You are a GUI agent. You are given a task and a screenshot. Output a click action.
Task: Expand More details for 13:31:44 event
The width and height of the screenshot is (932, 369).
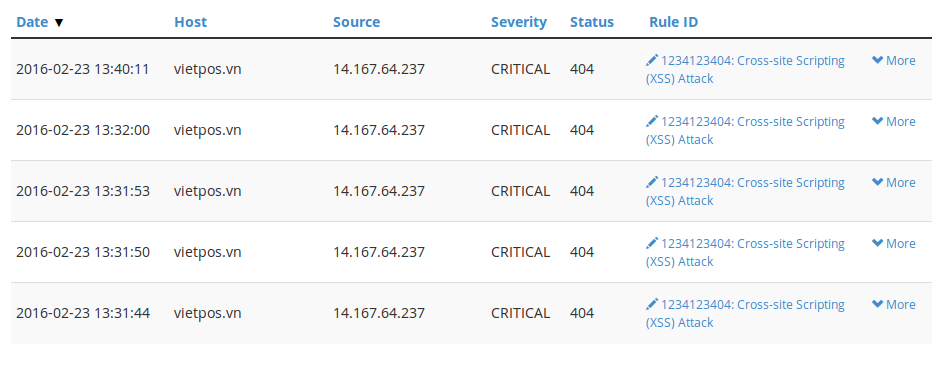893,305
